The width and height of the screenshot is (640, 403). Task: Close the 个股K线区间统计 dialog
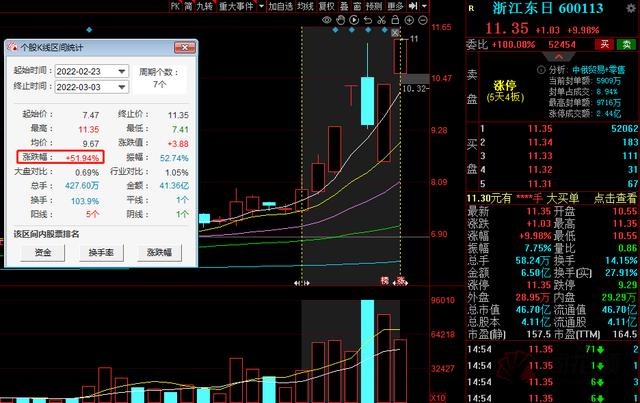coord(184,47)
